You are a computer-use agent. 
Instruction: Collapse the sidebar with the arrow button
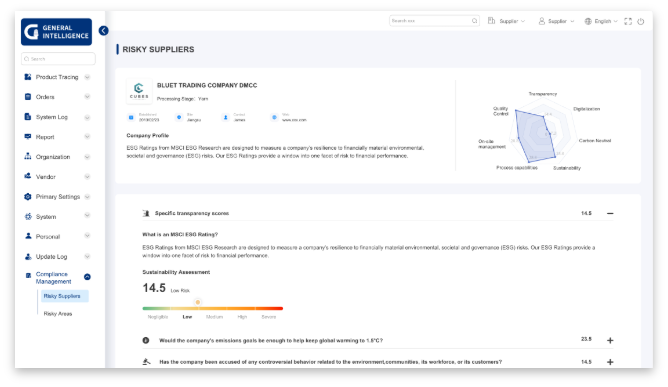[x=104, y=31]
